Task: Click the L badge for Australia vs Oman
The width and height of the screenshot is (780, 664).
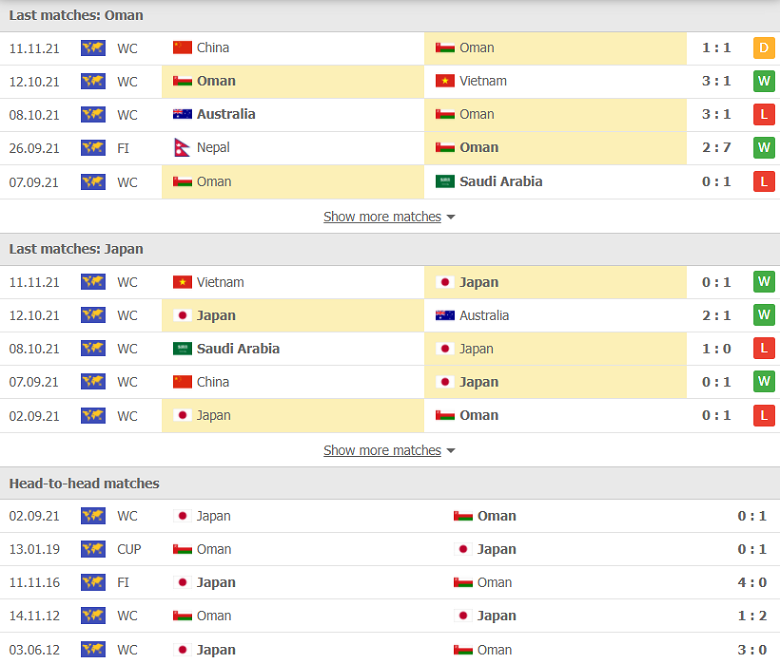Action: point(764,114)
